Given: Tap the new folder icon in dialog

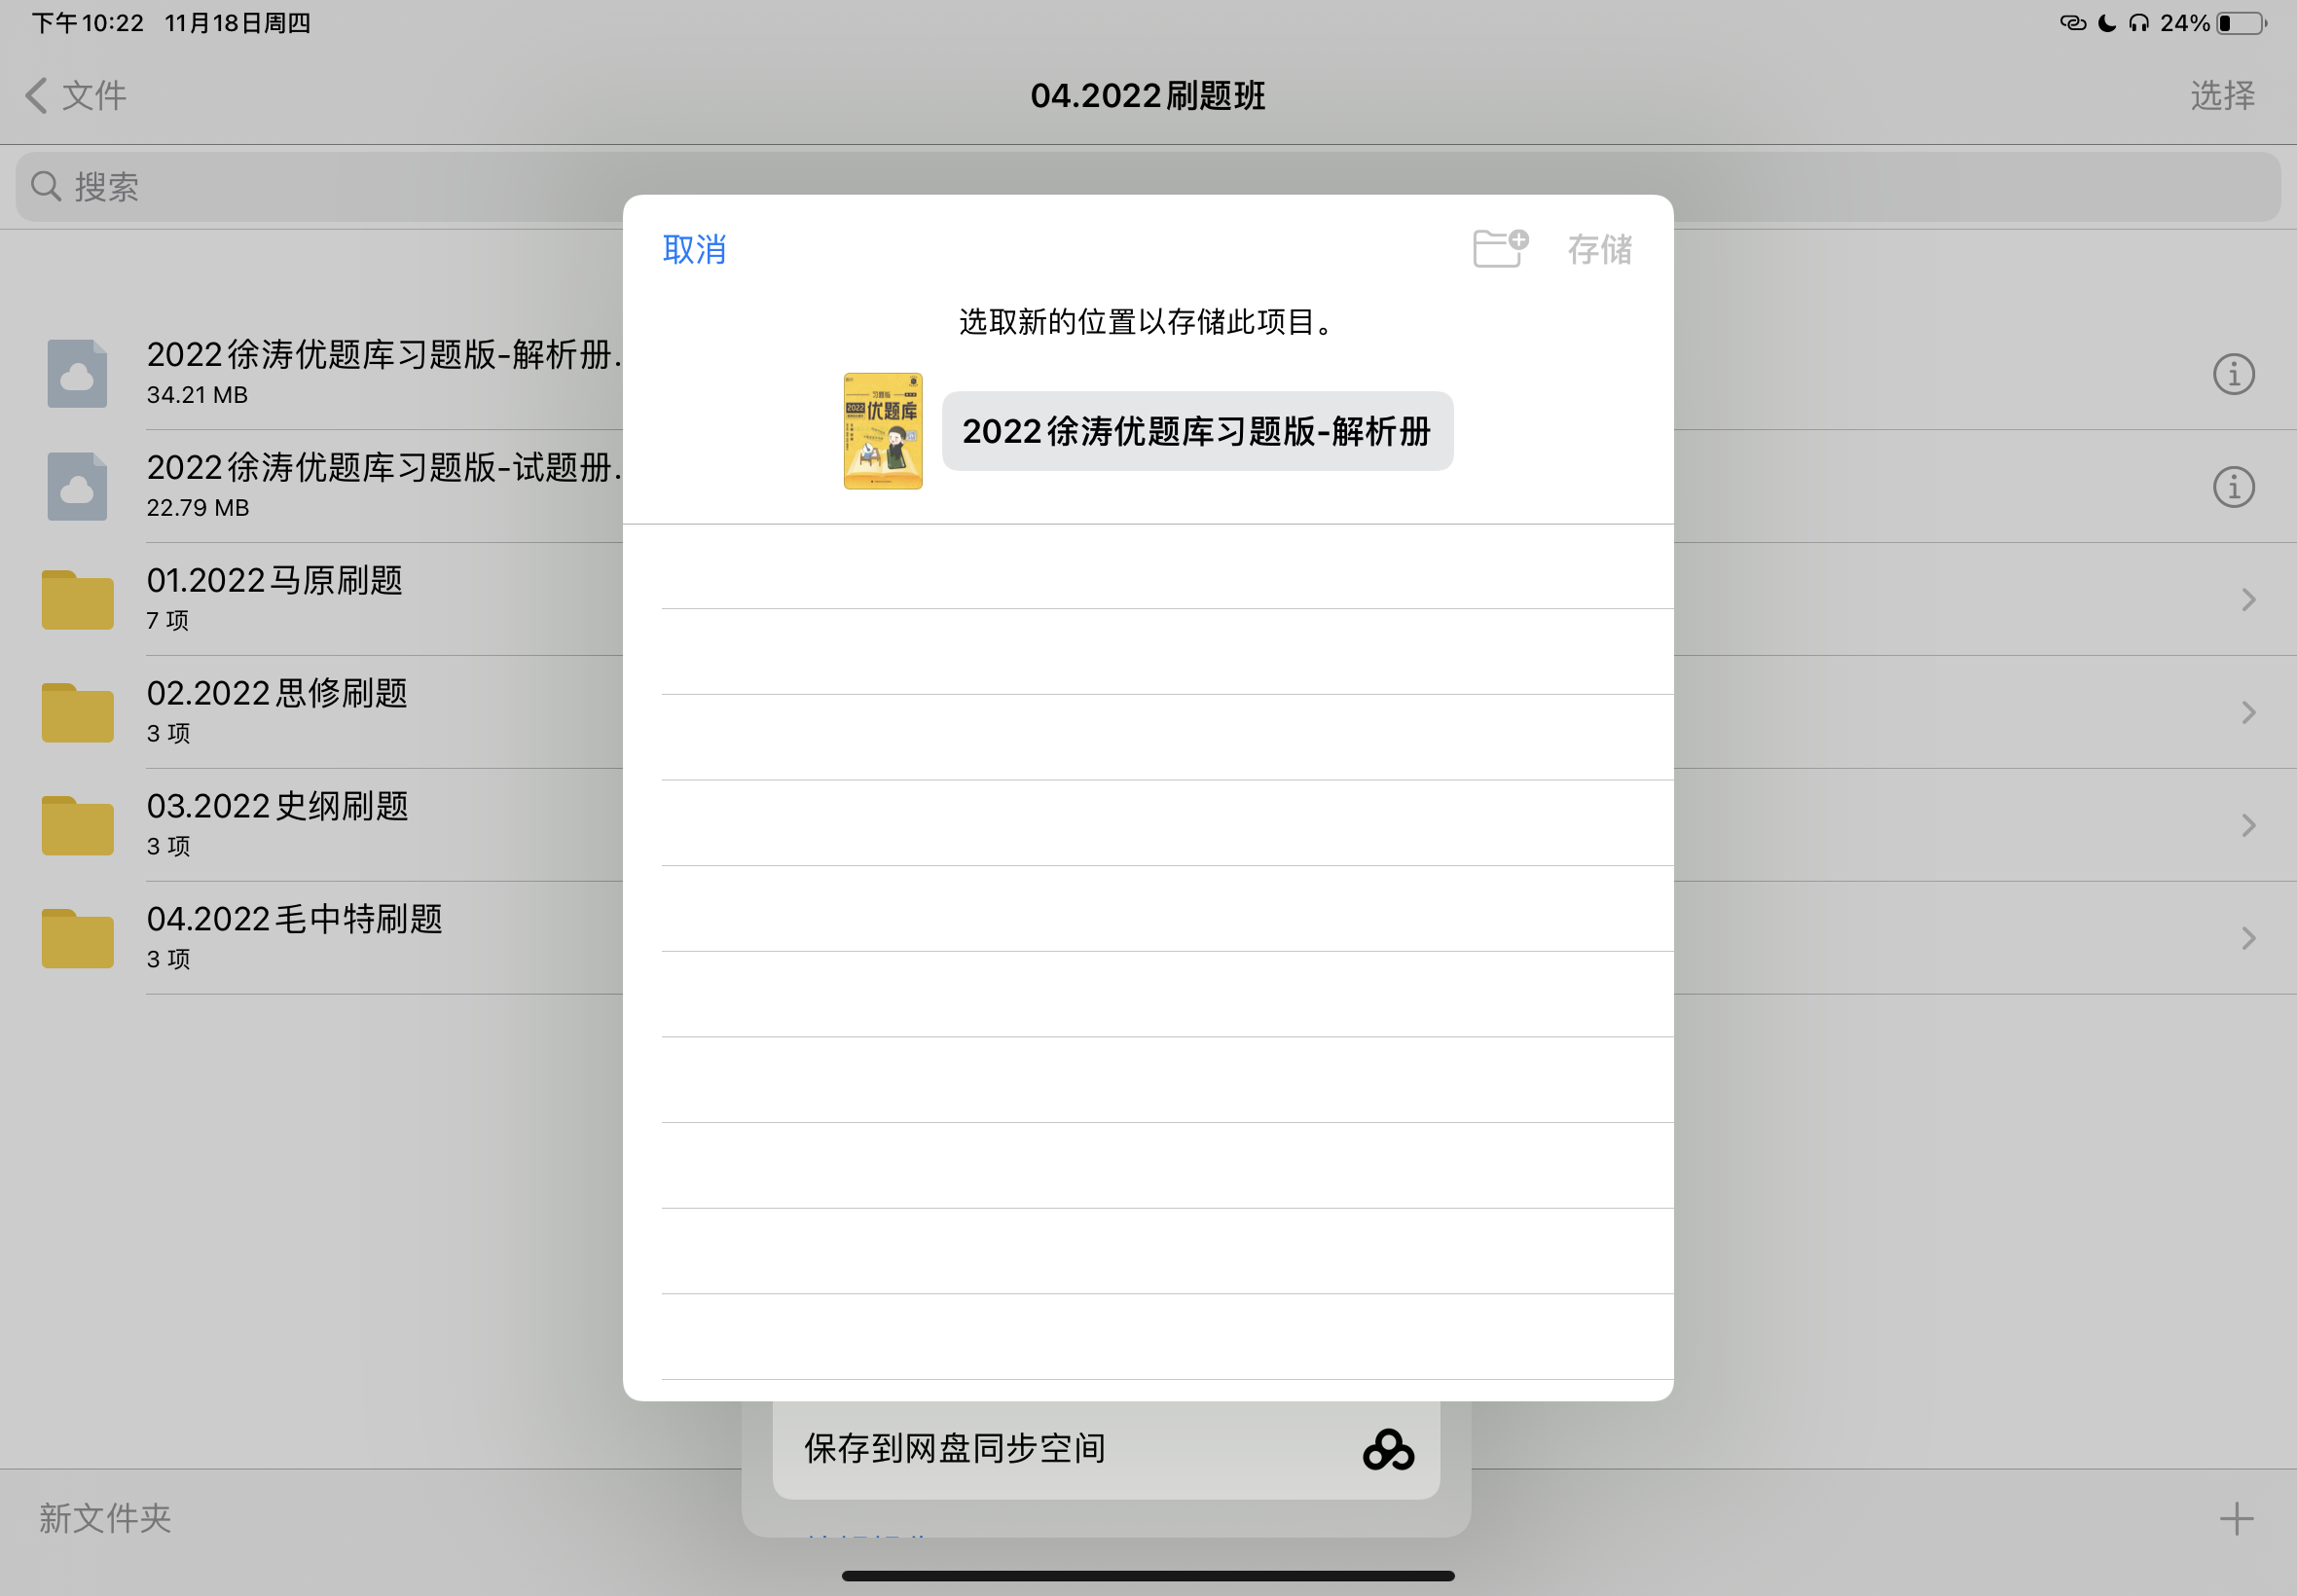Looking at the screenshot, I should click(1499, 248).
